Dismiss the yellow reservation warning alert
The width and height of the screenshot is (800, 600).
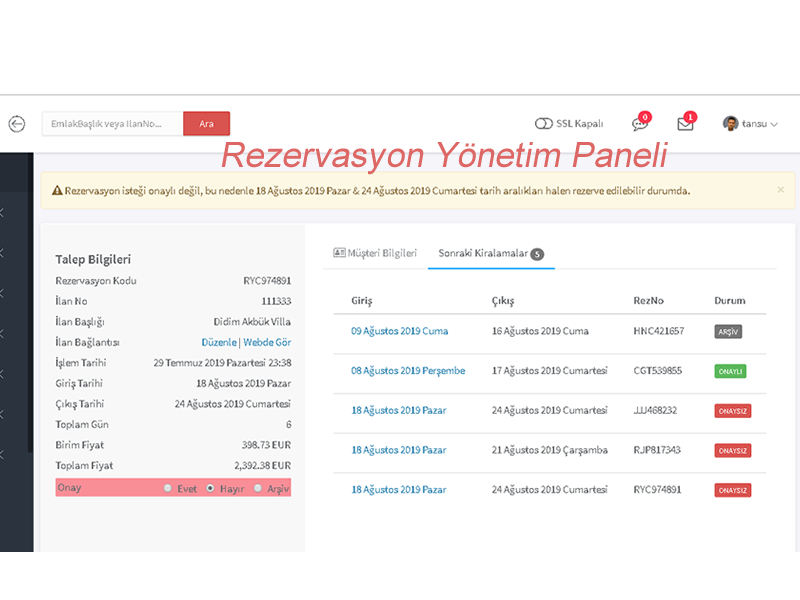click(x=780, y=189)
